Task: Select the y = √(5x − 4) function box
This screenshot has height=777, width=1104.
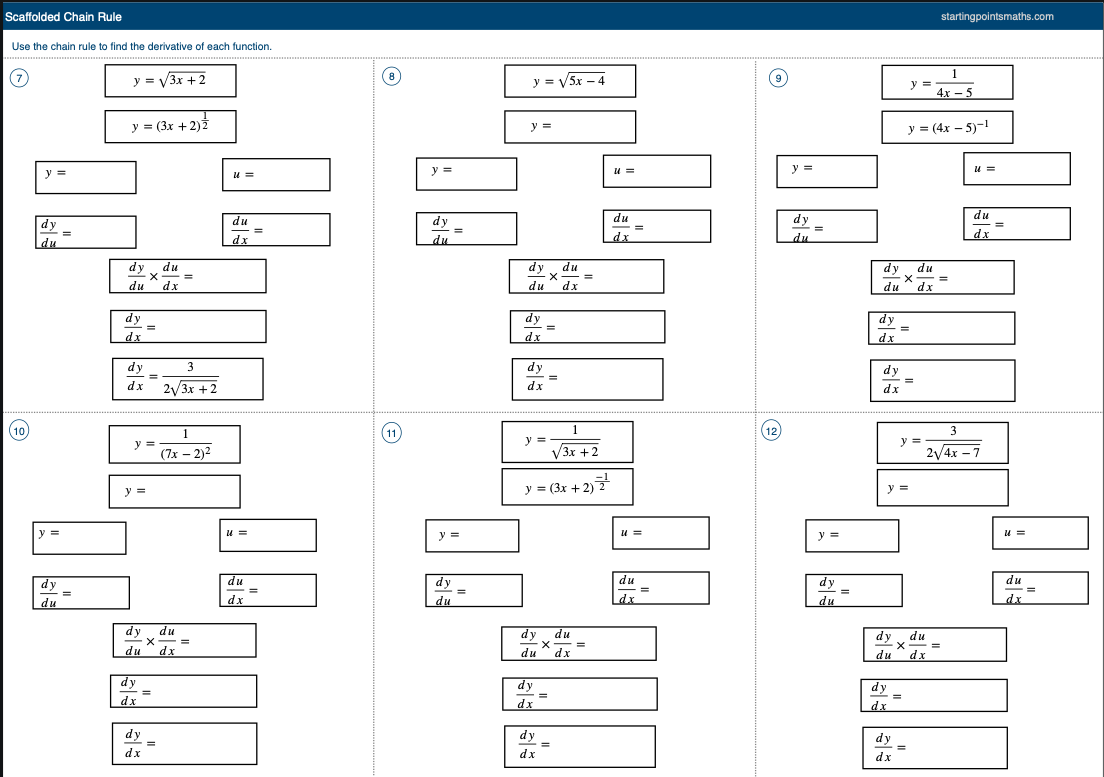Action: pos(570,81)
